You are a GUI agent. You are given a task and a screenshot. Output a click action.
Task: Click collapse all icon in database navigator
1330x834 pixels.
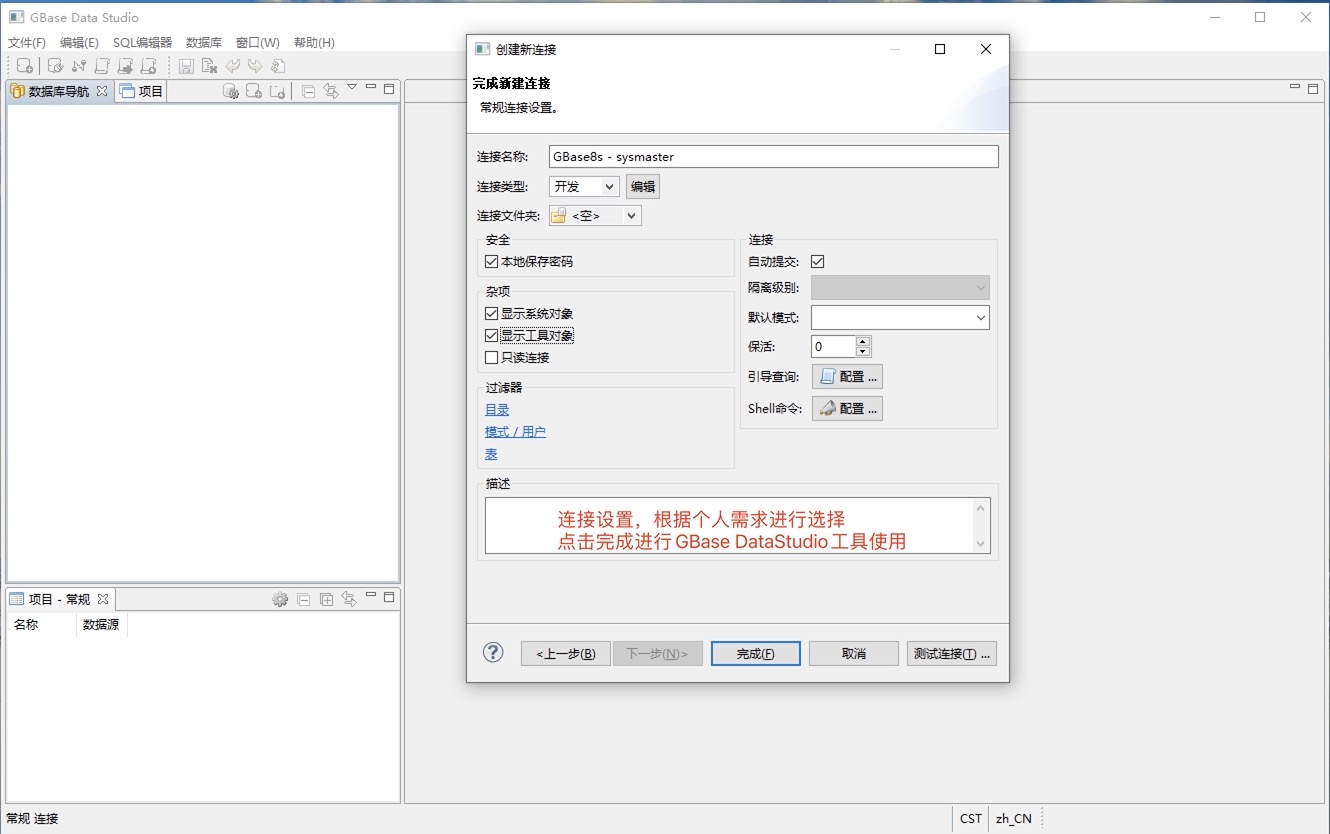(x=308, y=91)
